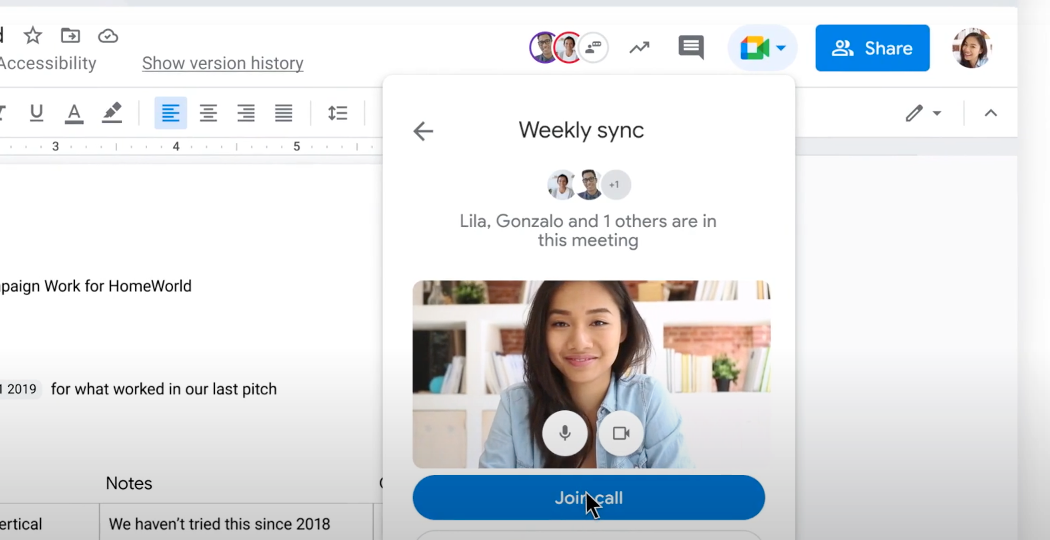Screen dimensions: 1050x540
Task: Mute the microphone in the call preview
Action: [565, 433]
